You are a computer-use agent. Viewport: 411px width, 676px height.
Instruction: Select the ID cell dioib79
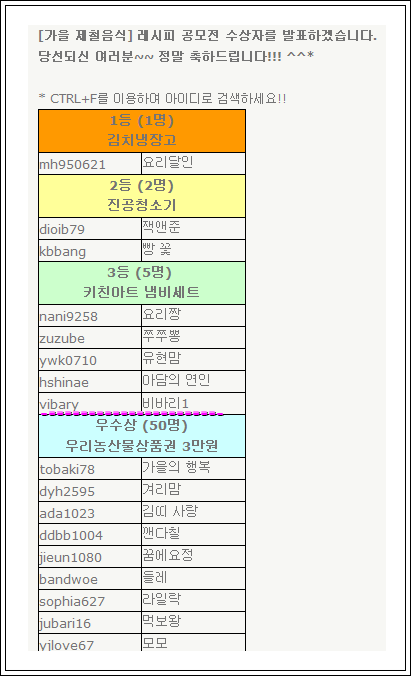[x=90, y=228]
